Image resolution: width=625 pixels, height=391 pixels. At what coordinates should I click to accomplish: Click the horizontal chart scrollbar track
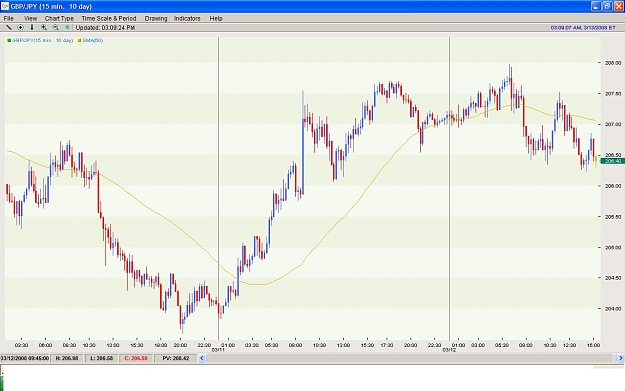click(x=411, y=358)
